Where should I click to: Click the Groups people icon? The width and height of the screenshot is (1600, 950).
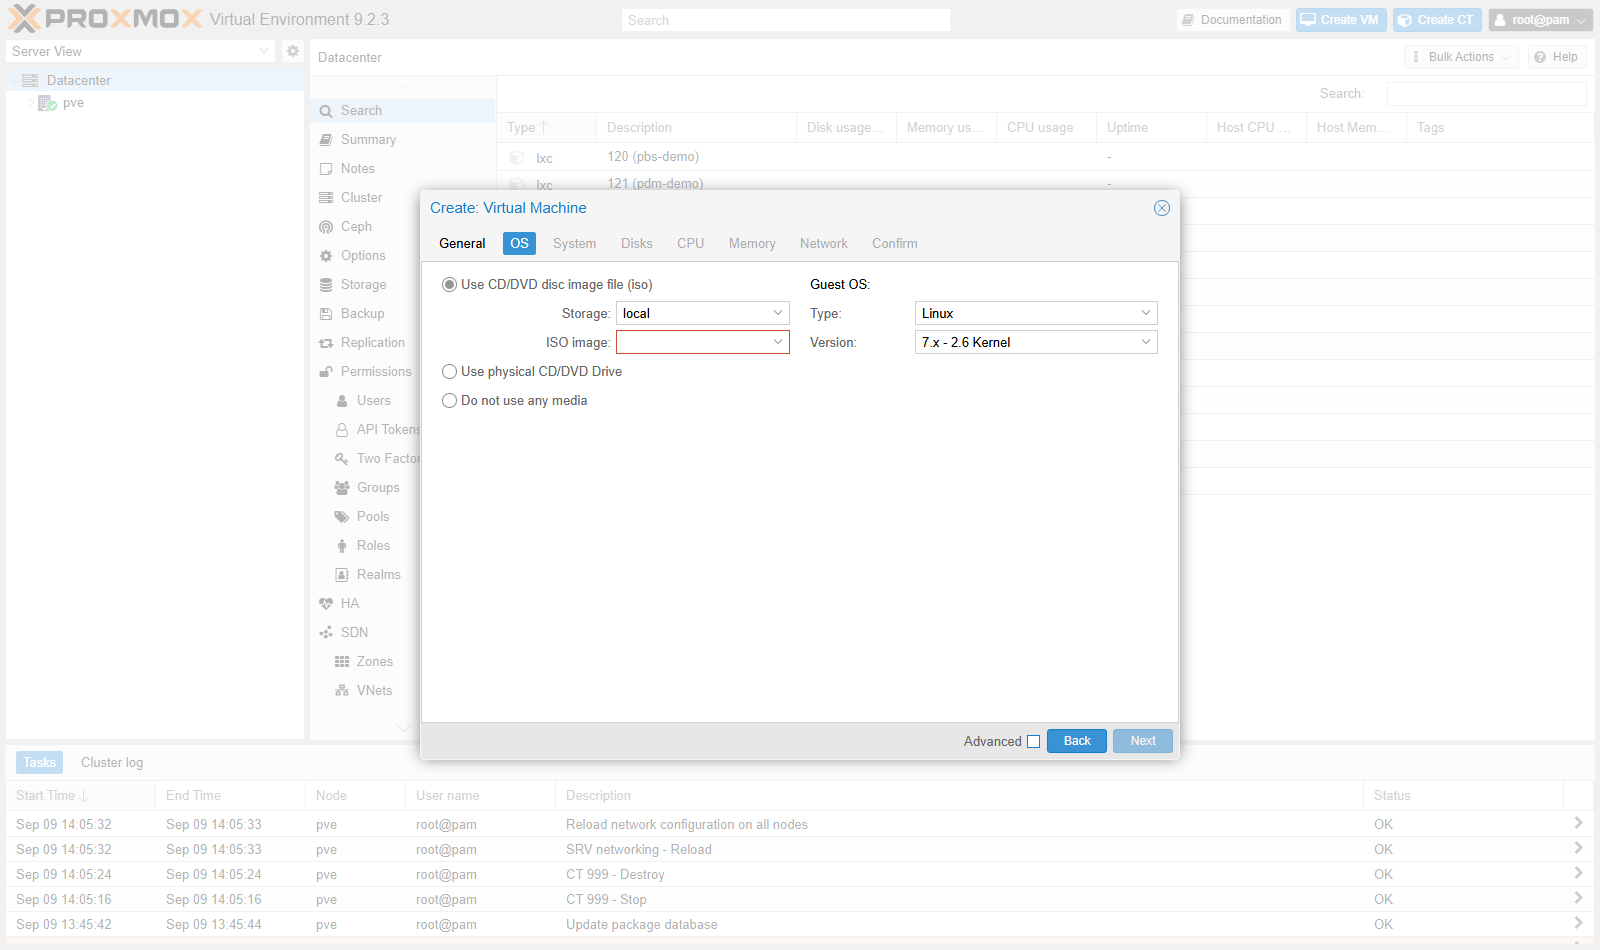342,488
